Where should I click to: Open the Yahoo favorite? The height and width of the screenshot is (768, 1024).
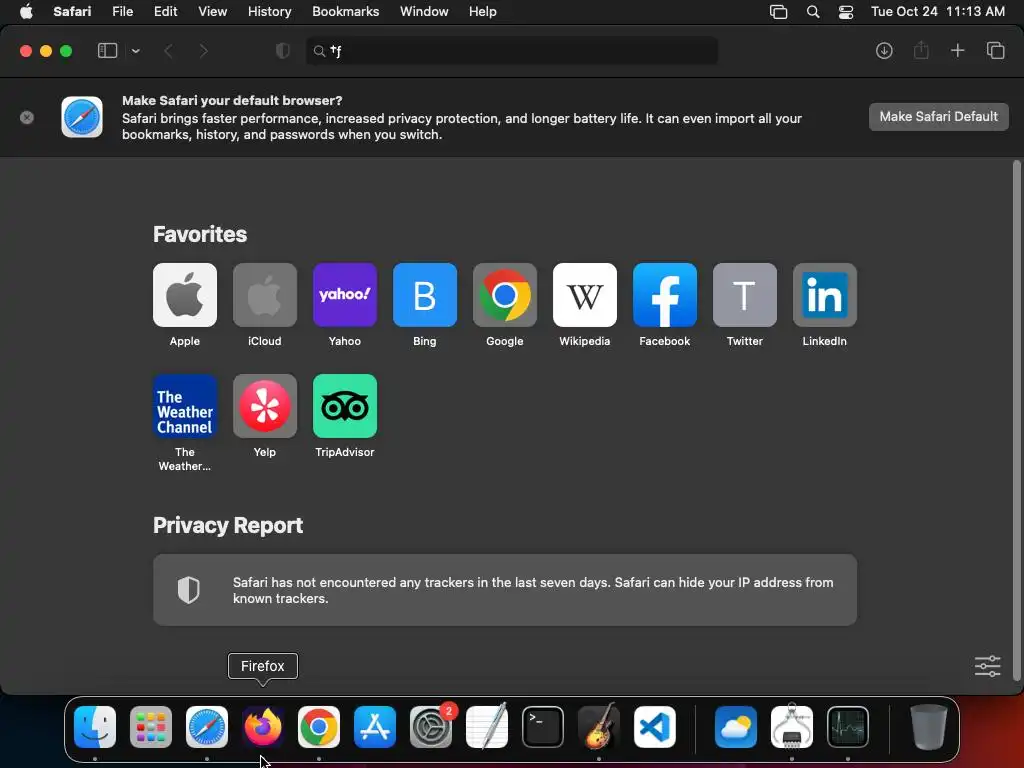(x=345, y=295)
